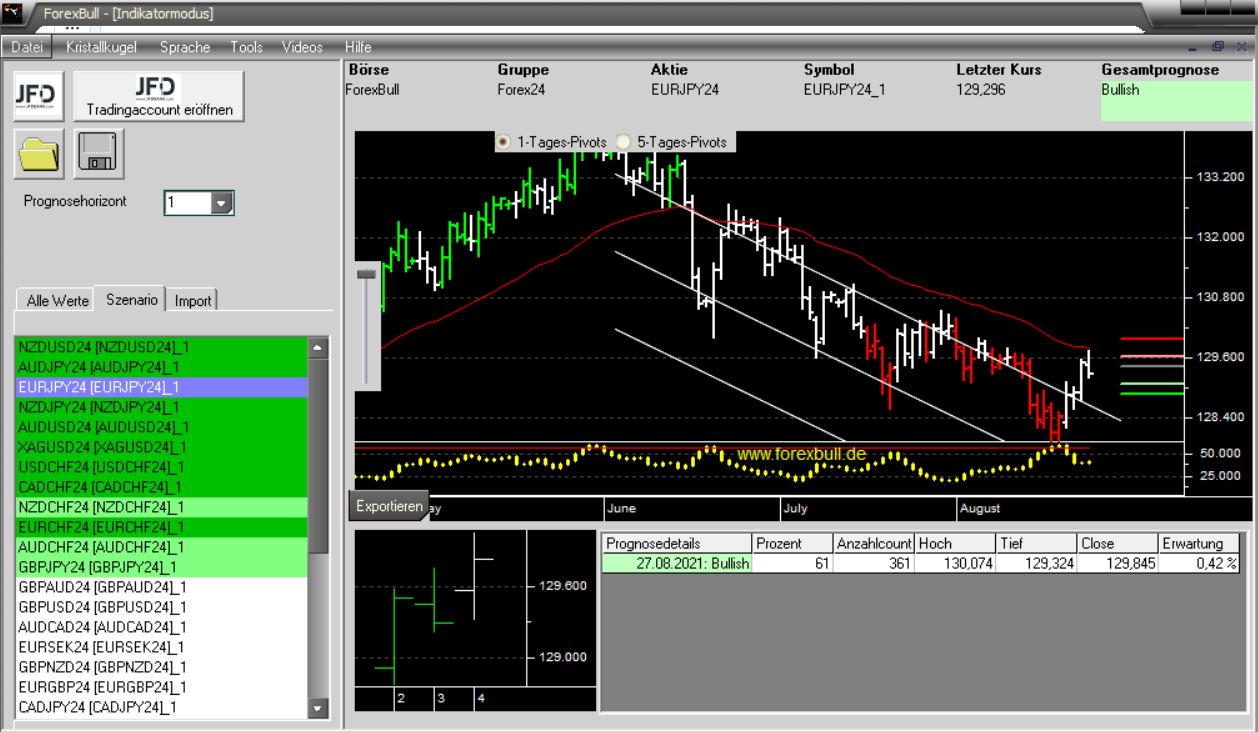Select XAGUSD24 [XAGUSD24]_1 in the list
This screenshot has height=732, width=1258.
point(161,447)
